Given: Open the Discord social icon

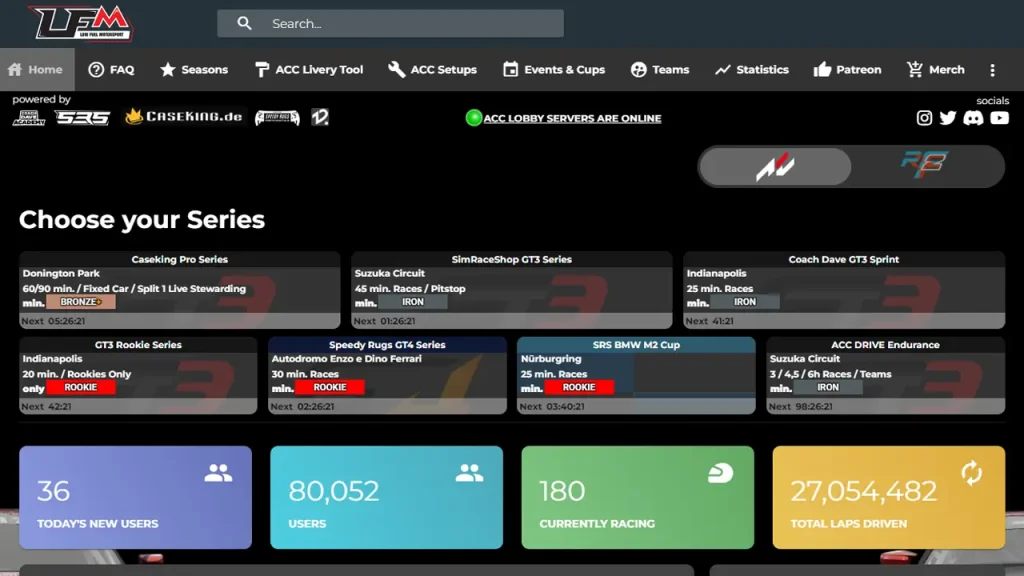Looking at the screenshot, I should click(x=973, y=118).
